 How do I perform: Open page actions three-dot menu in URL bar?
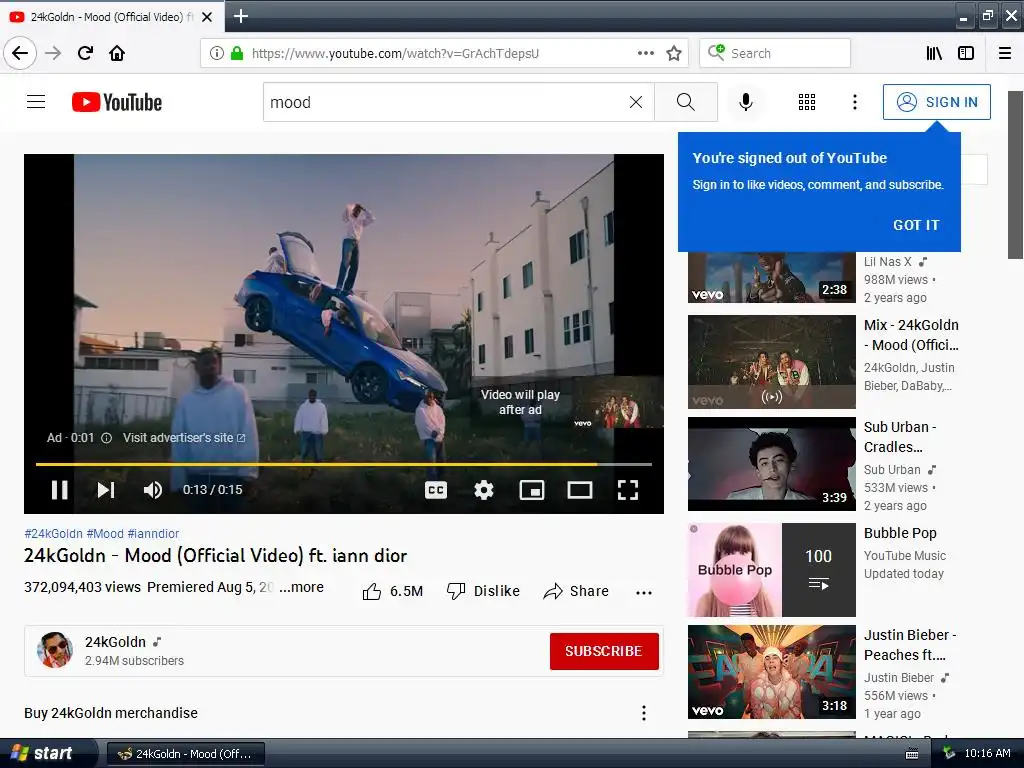tap(645, 53)
